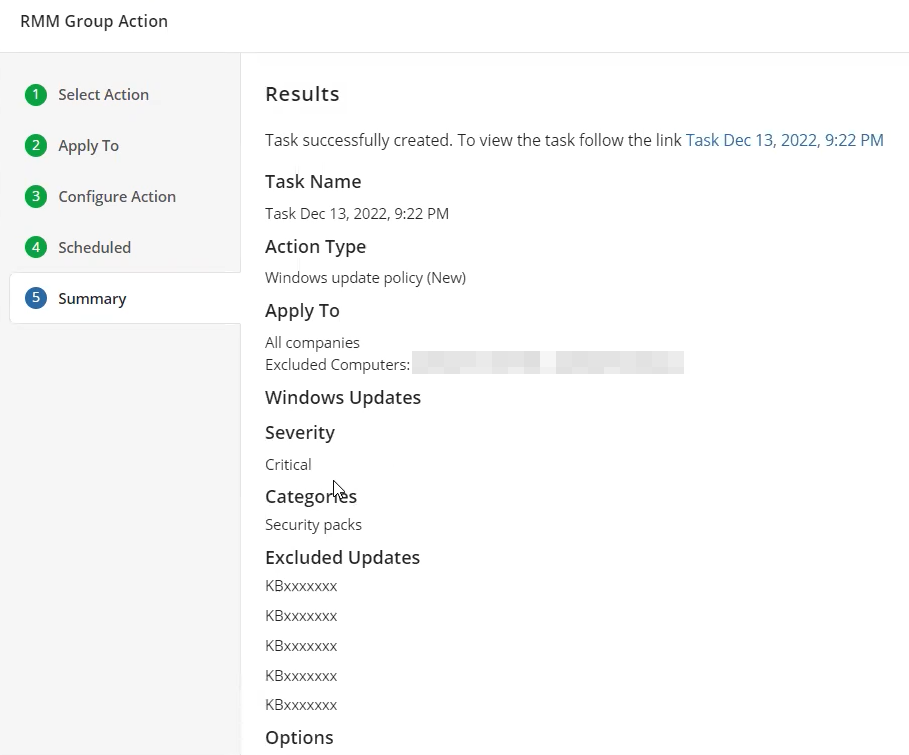Image resolution: width=909 pixels, height=755 pixels.
Task: Select the first KBxxxxxxx excluded update
Action: pos(301,586)
